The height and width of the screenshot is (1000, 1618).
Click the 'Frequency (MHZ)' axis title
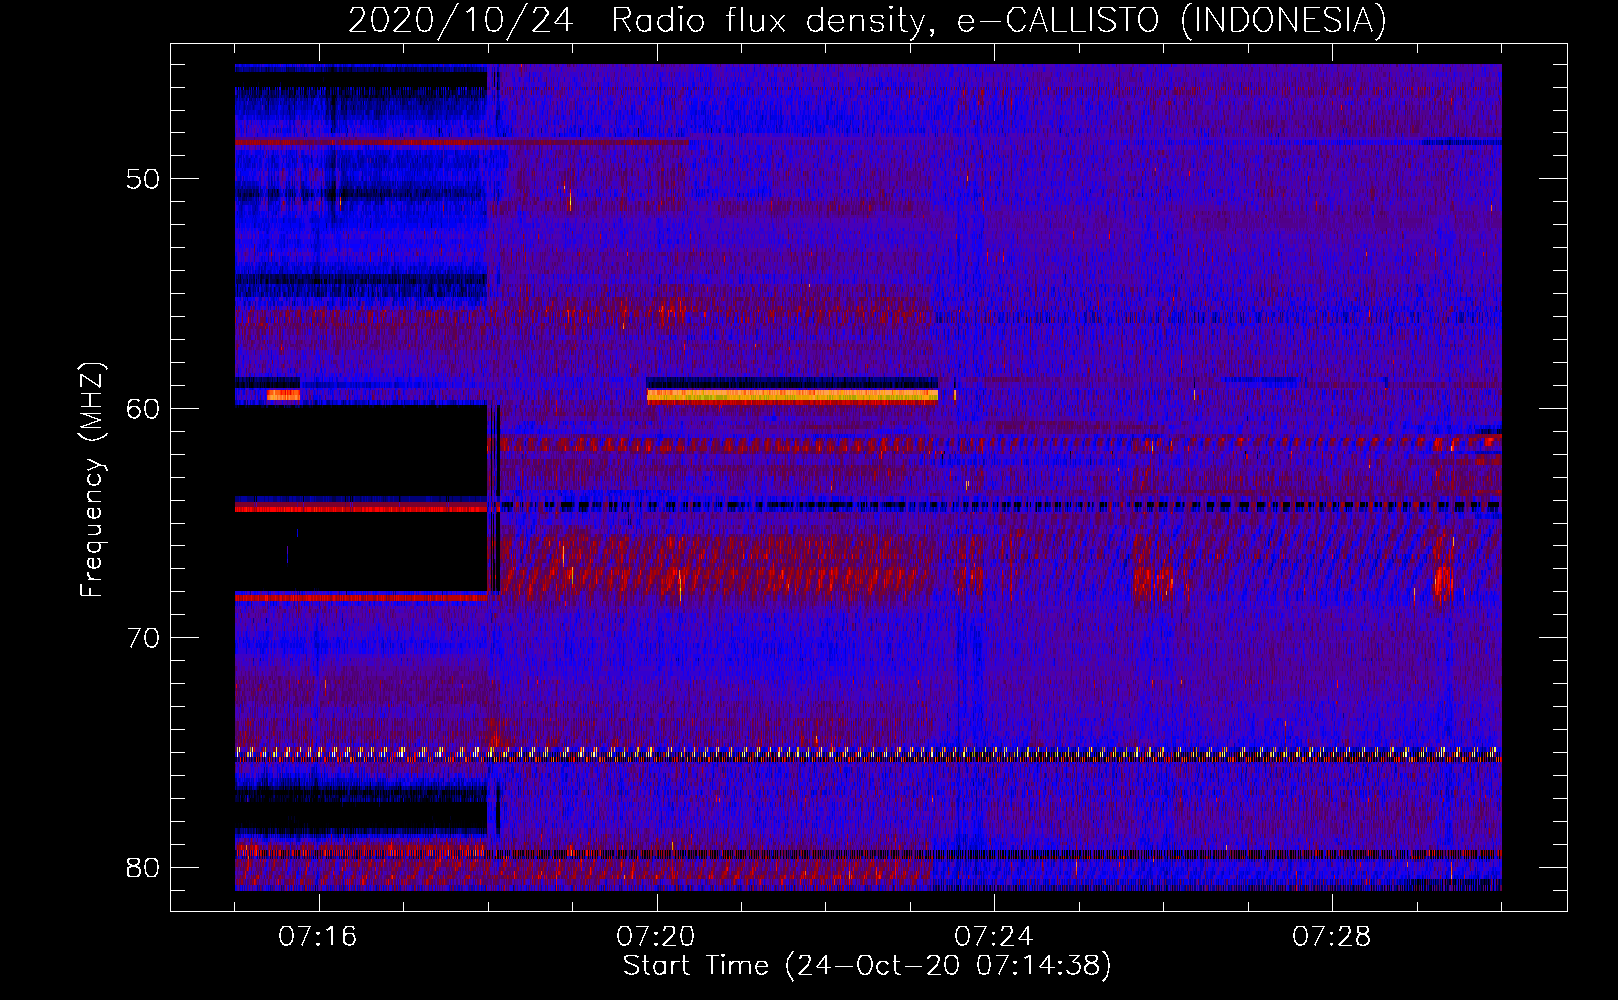pyautogui.click(x=91, y=480)
